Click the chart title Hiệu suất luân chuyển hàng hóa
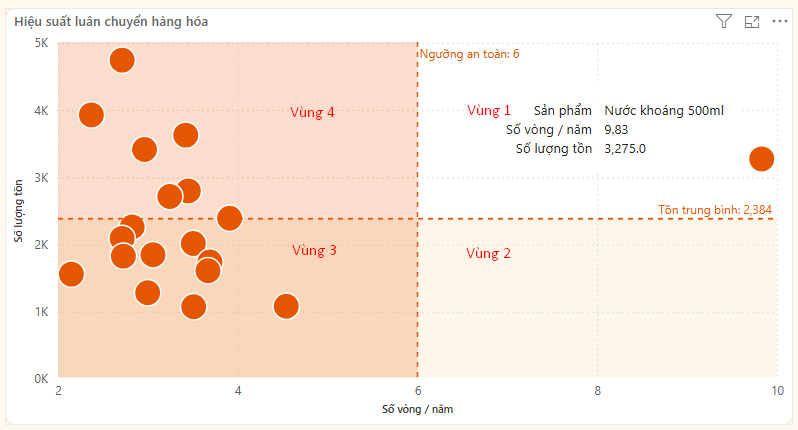Image resolution: width=798 pixels, height=430 pixels. (x=111, y=21)
